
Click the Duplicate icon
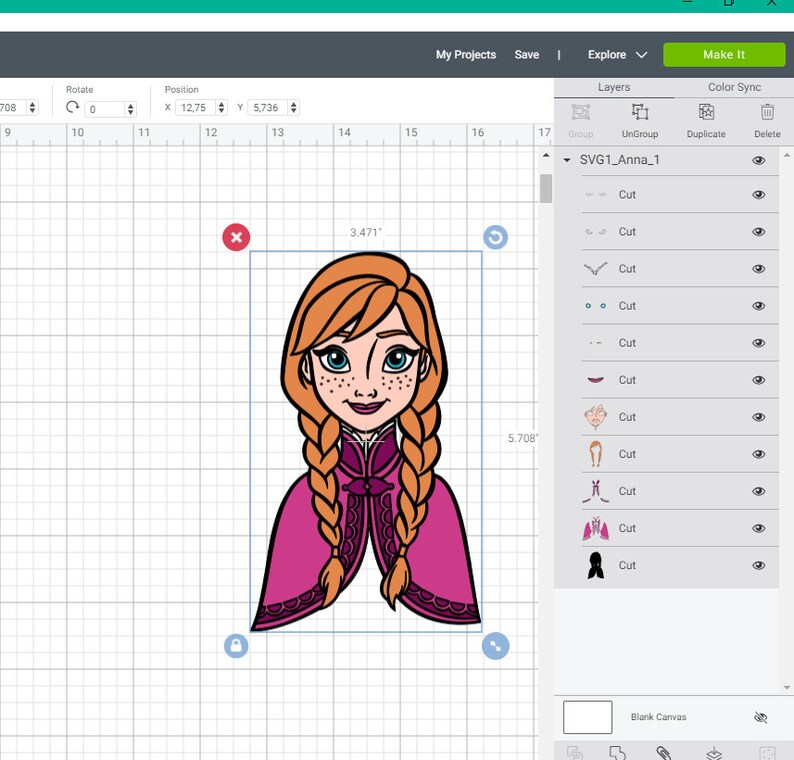click(x=706, y=112)
